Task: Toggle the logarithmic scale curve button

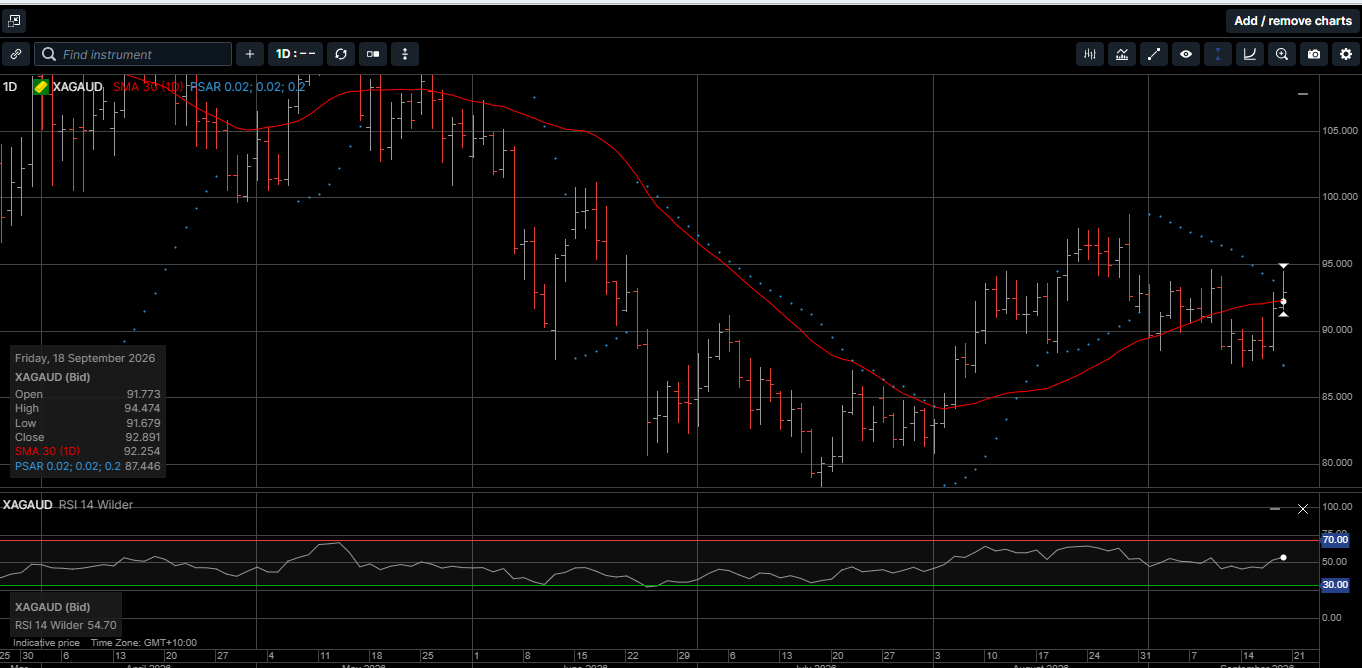Action: [1250, 54]
